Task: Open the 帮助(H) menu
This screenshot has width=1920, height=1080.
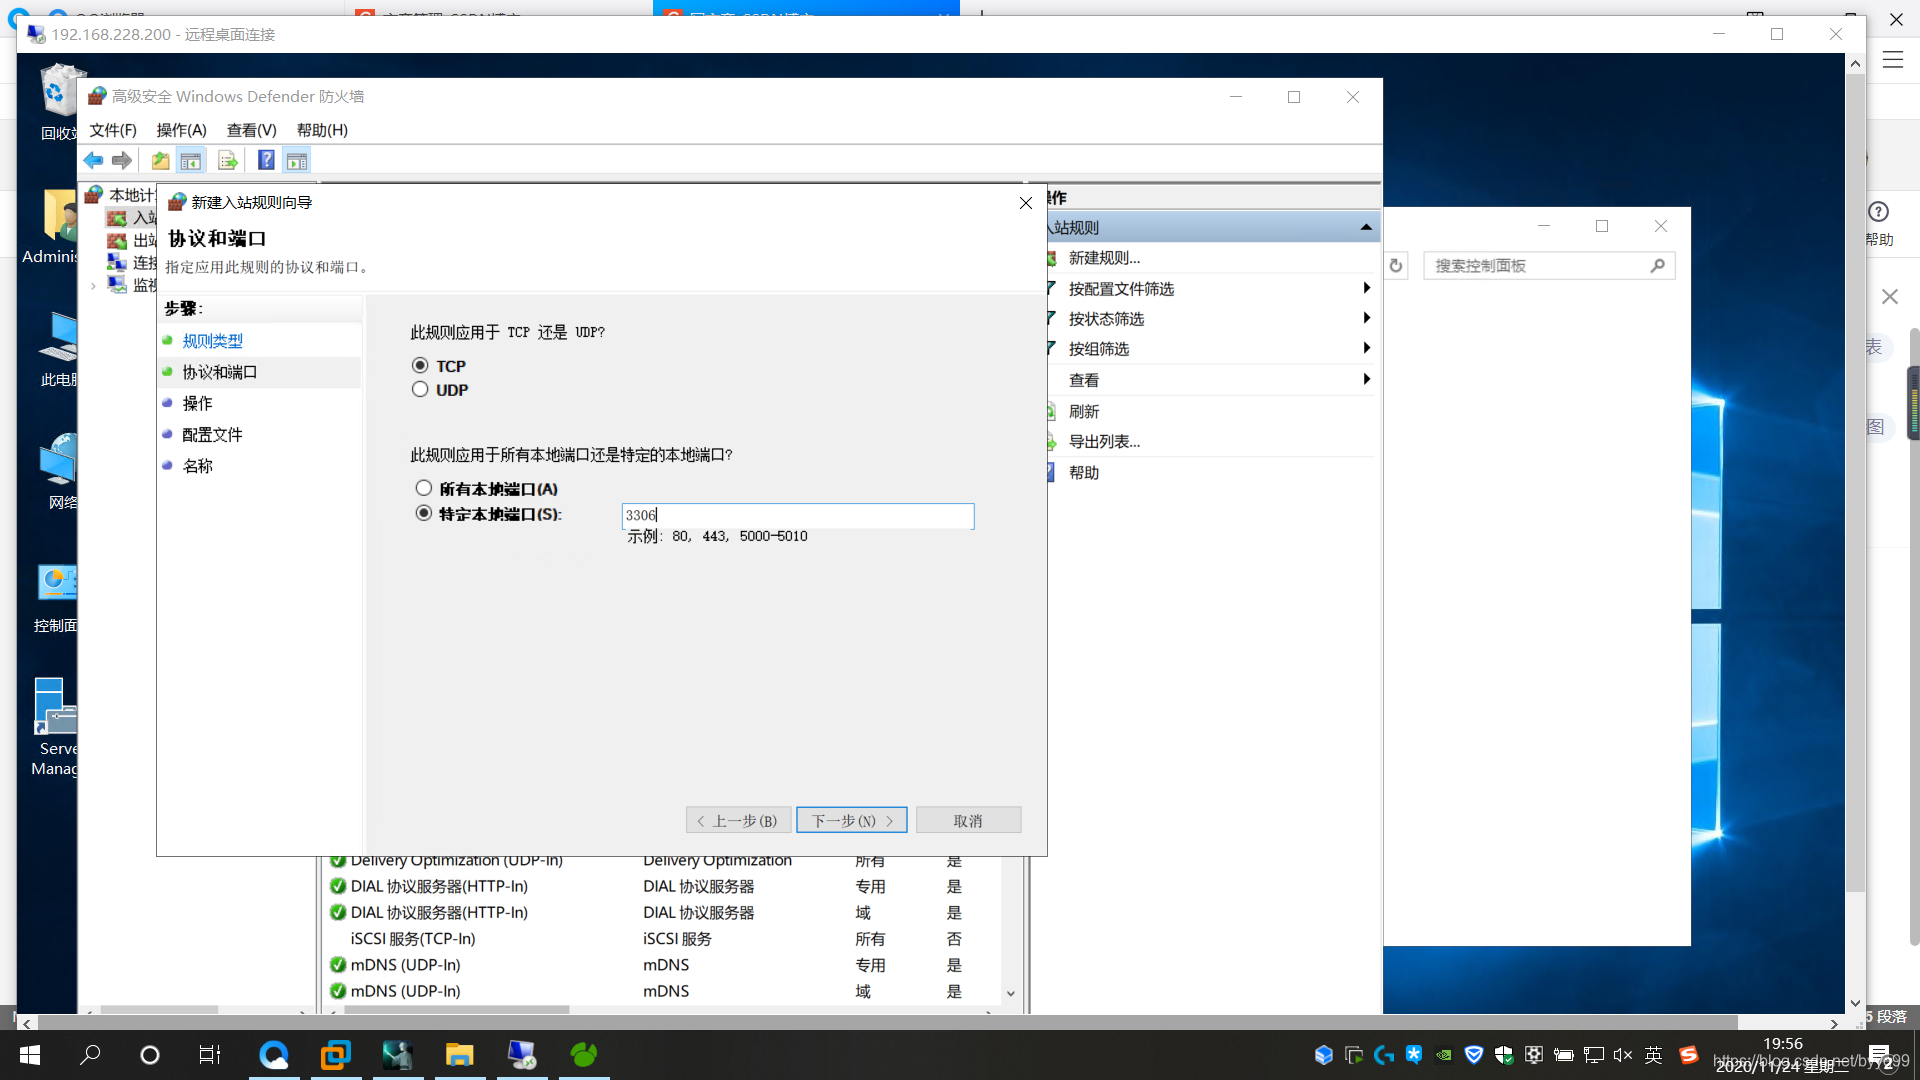Action: tap(322, 130)
